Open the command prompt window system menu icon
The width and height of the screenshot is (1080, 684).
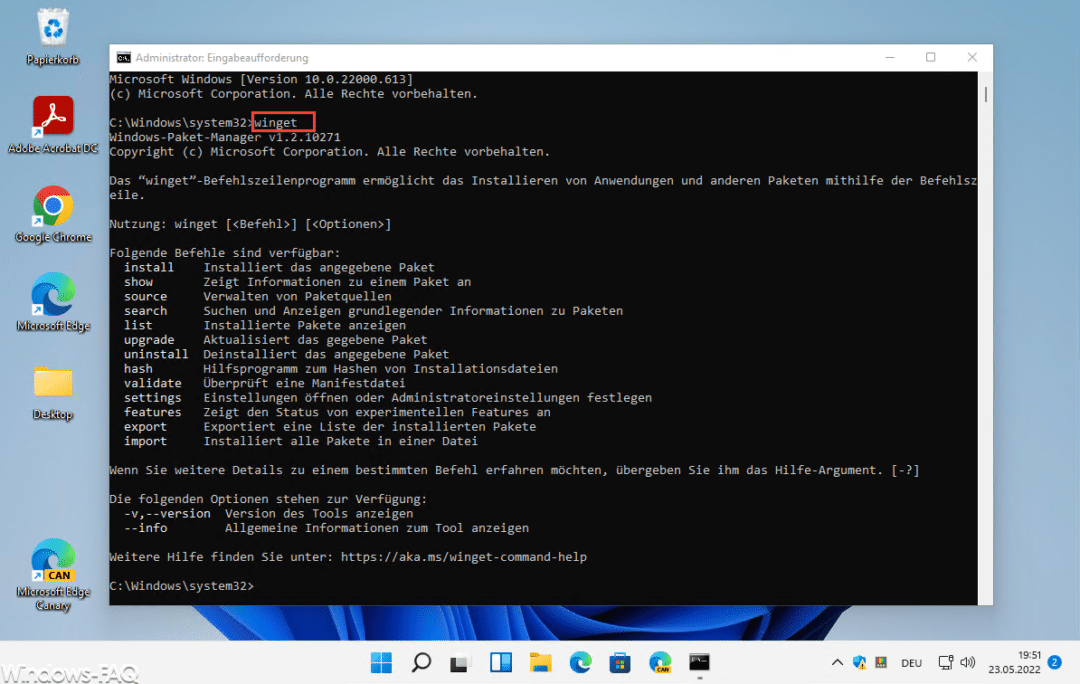123,58
